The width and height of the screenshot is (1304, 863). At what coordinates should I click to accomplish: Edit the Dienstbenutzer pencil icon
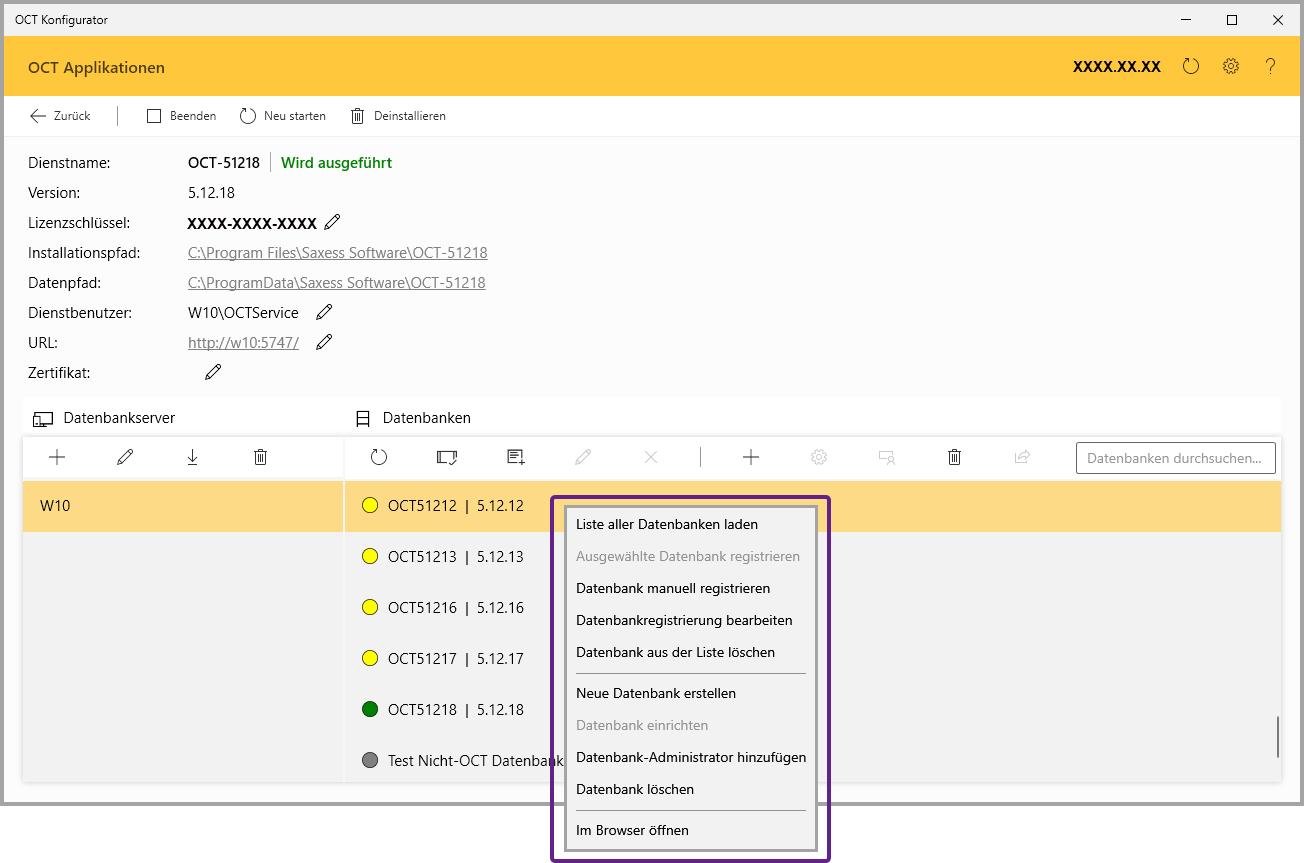point(324,312)
